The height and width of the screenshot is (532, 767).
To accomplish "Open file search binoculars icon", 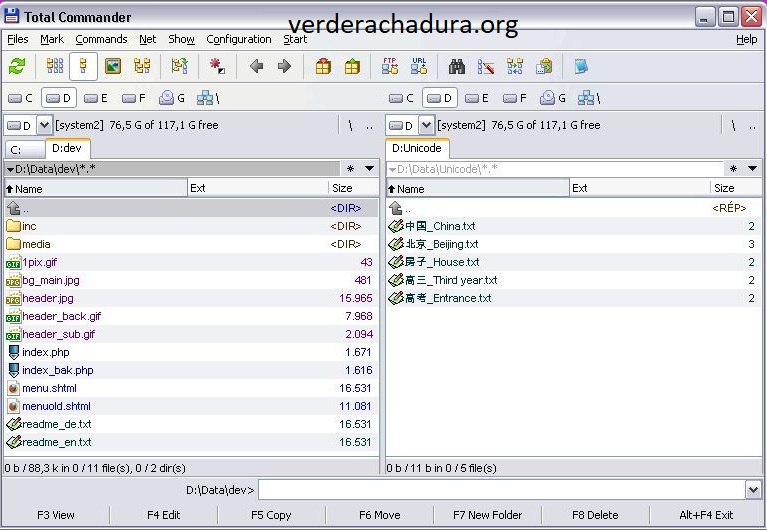I will coord(456,66).
